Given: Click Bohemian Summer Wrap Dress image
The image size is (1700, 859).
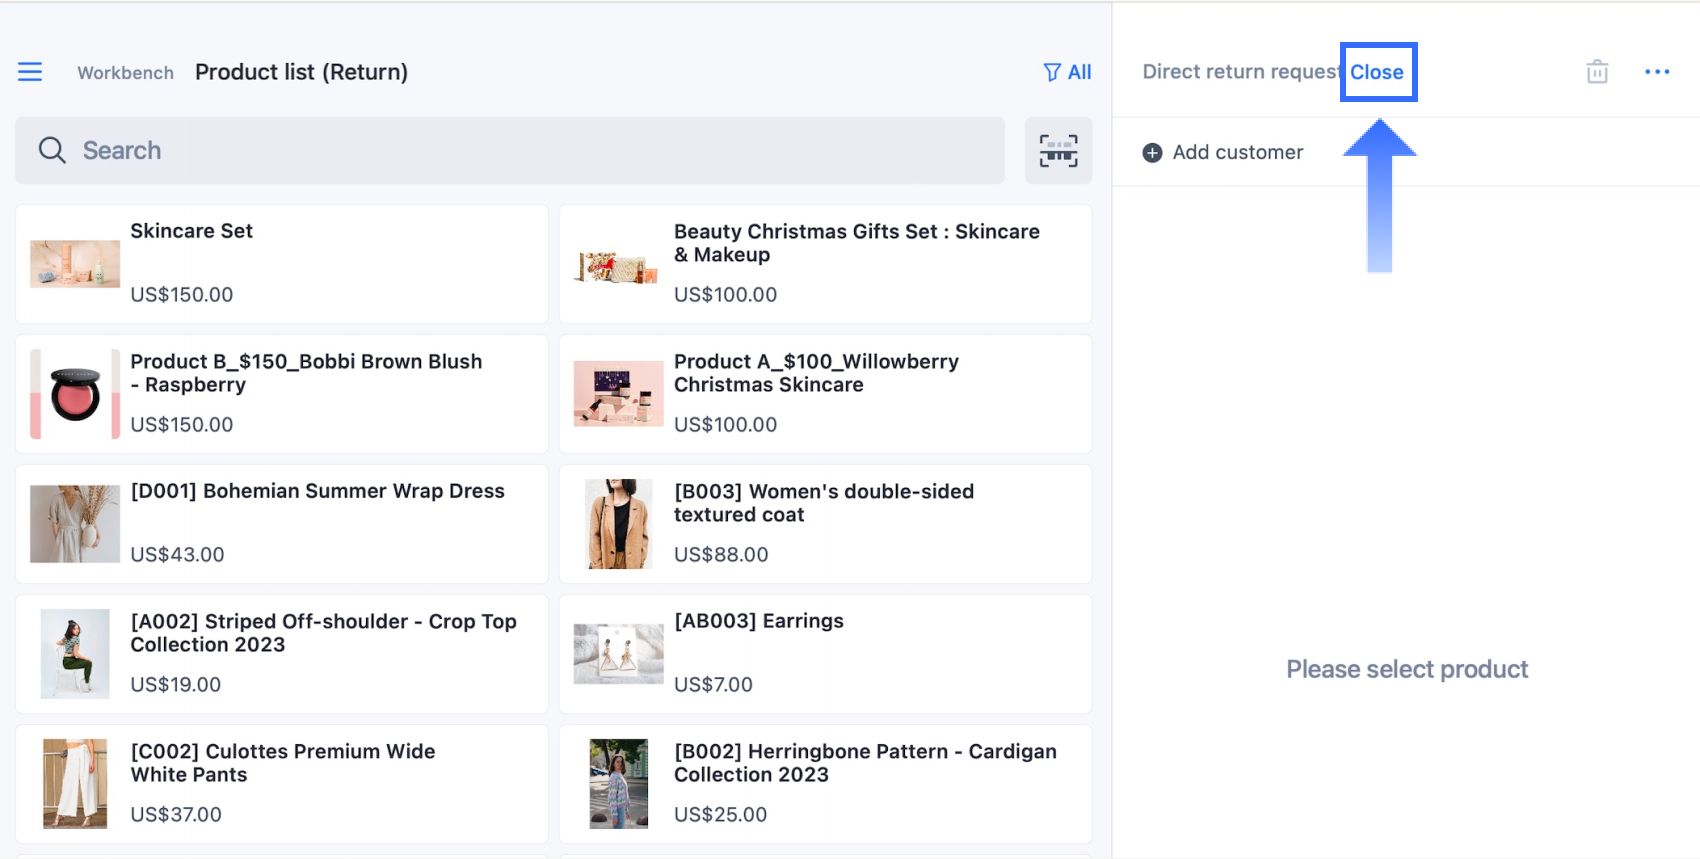Looking at the screenshot, I should [75, 524].
